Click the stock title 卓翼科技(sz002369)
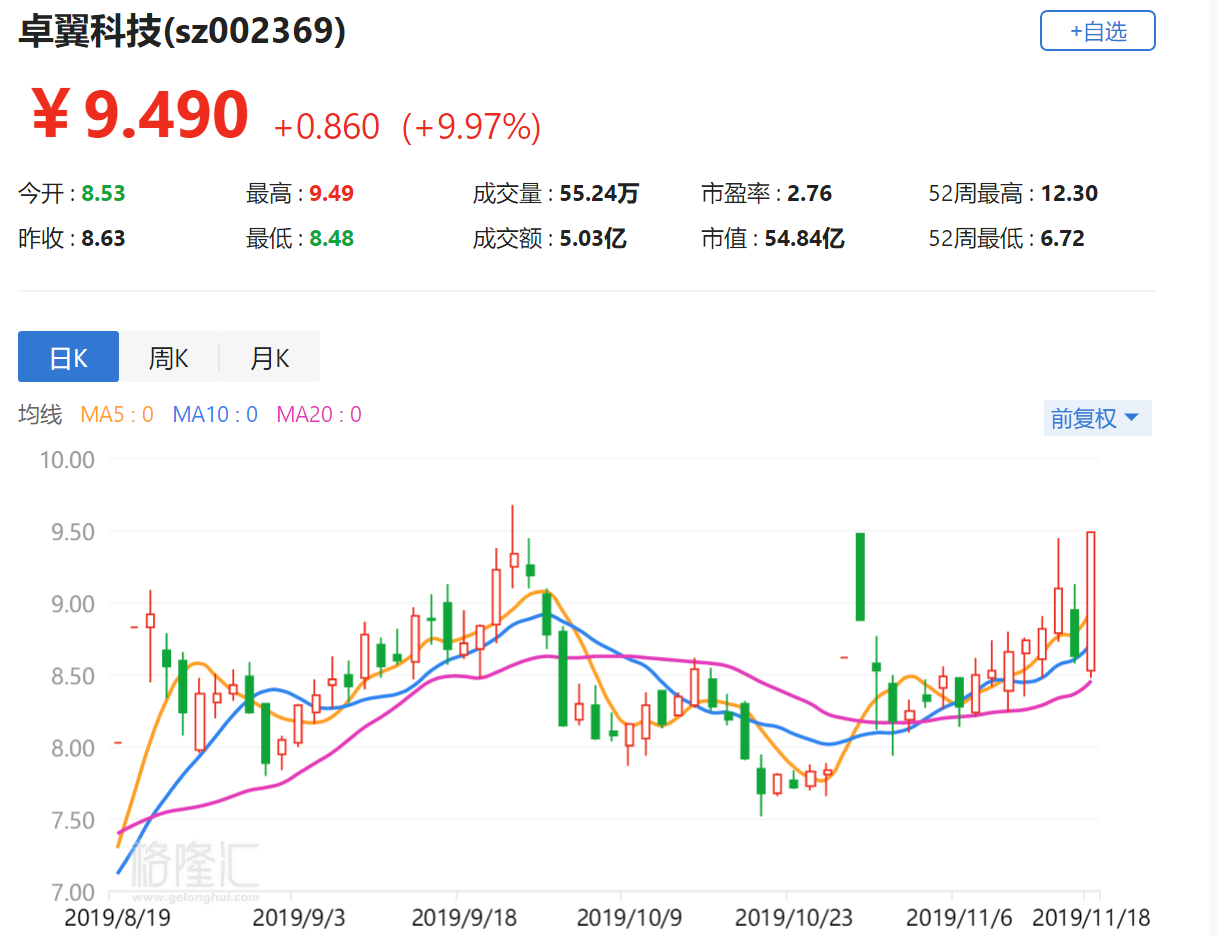Screen dimensions: 1217x936 [182, 32]
